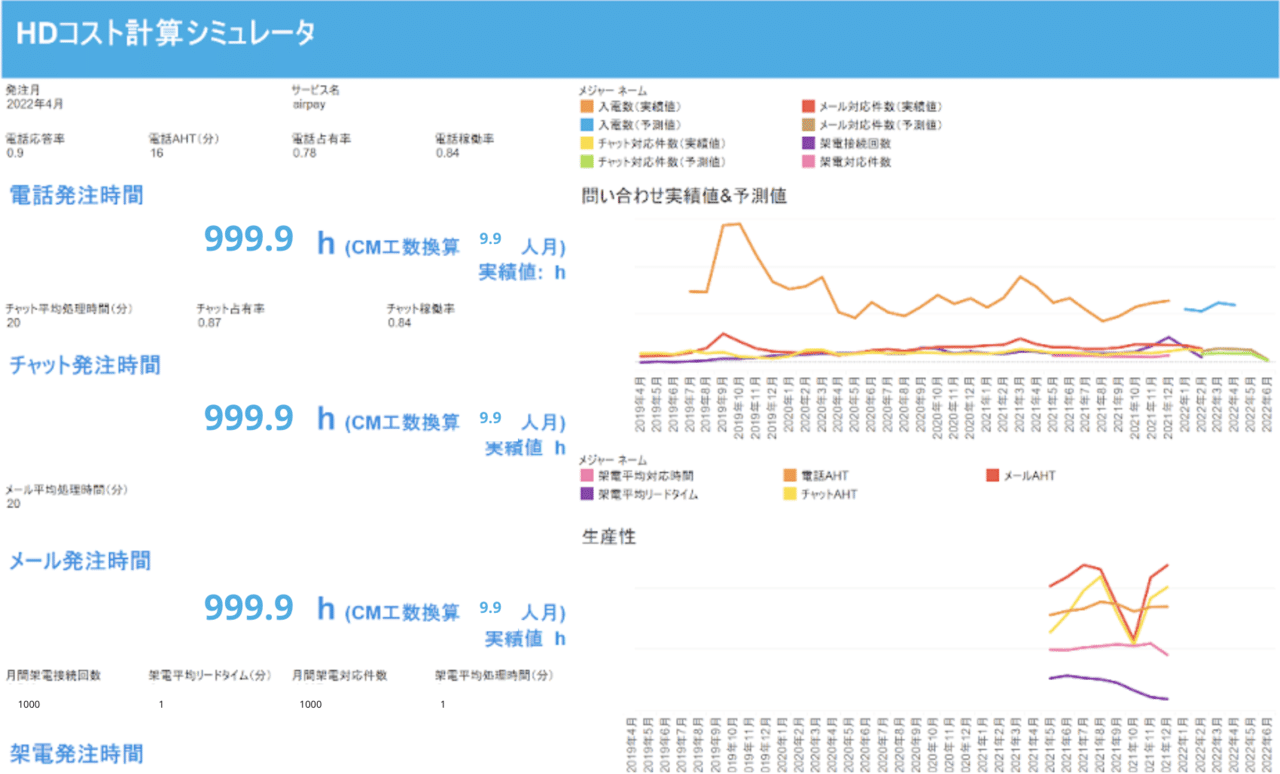The height and width of the screenshot is (774, 1280).
Task: Click the yellow チャットAHT legend swatch
Action: point(792,494)
